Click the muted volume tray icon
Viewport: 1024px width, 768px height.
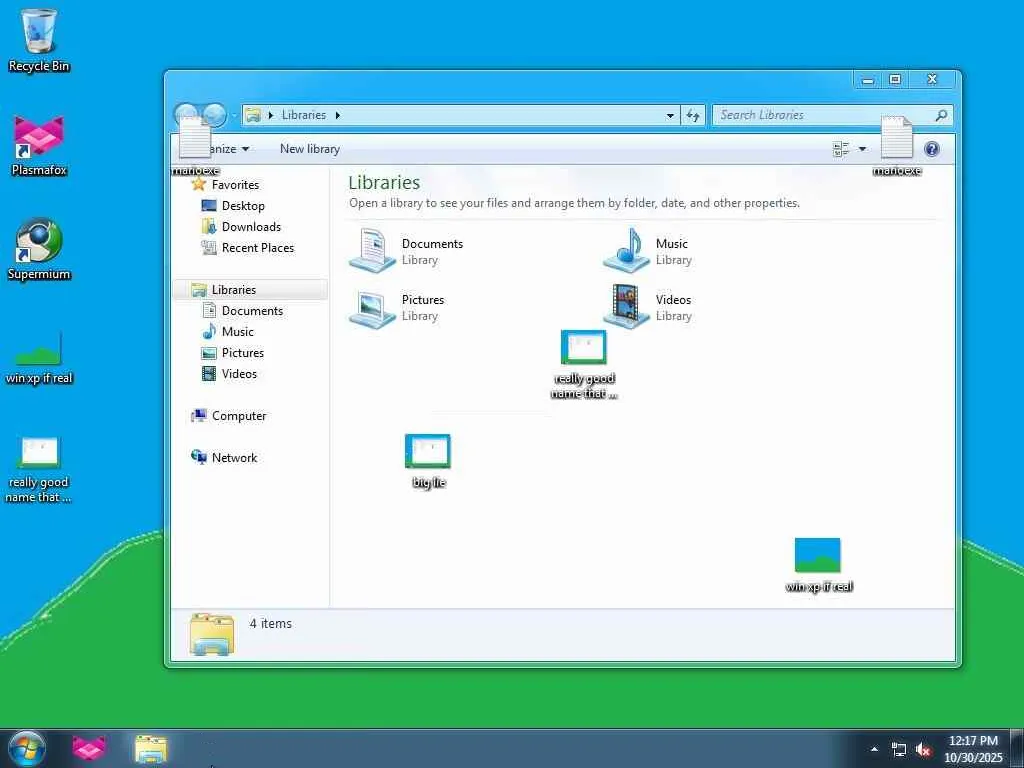(x=923, y=750)
